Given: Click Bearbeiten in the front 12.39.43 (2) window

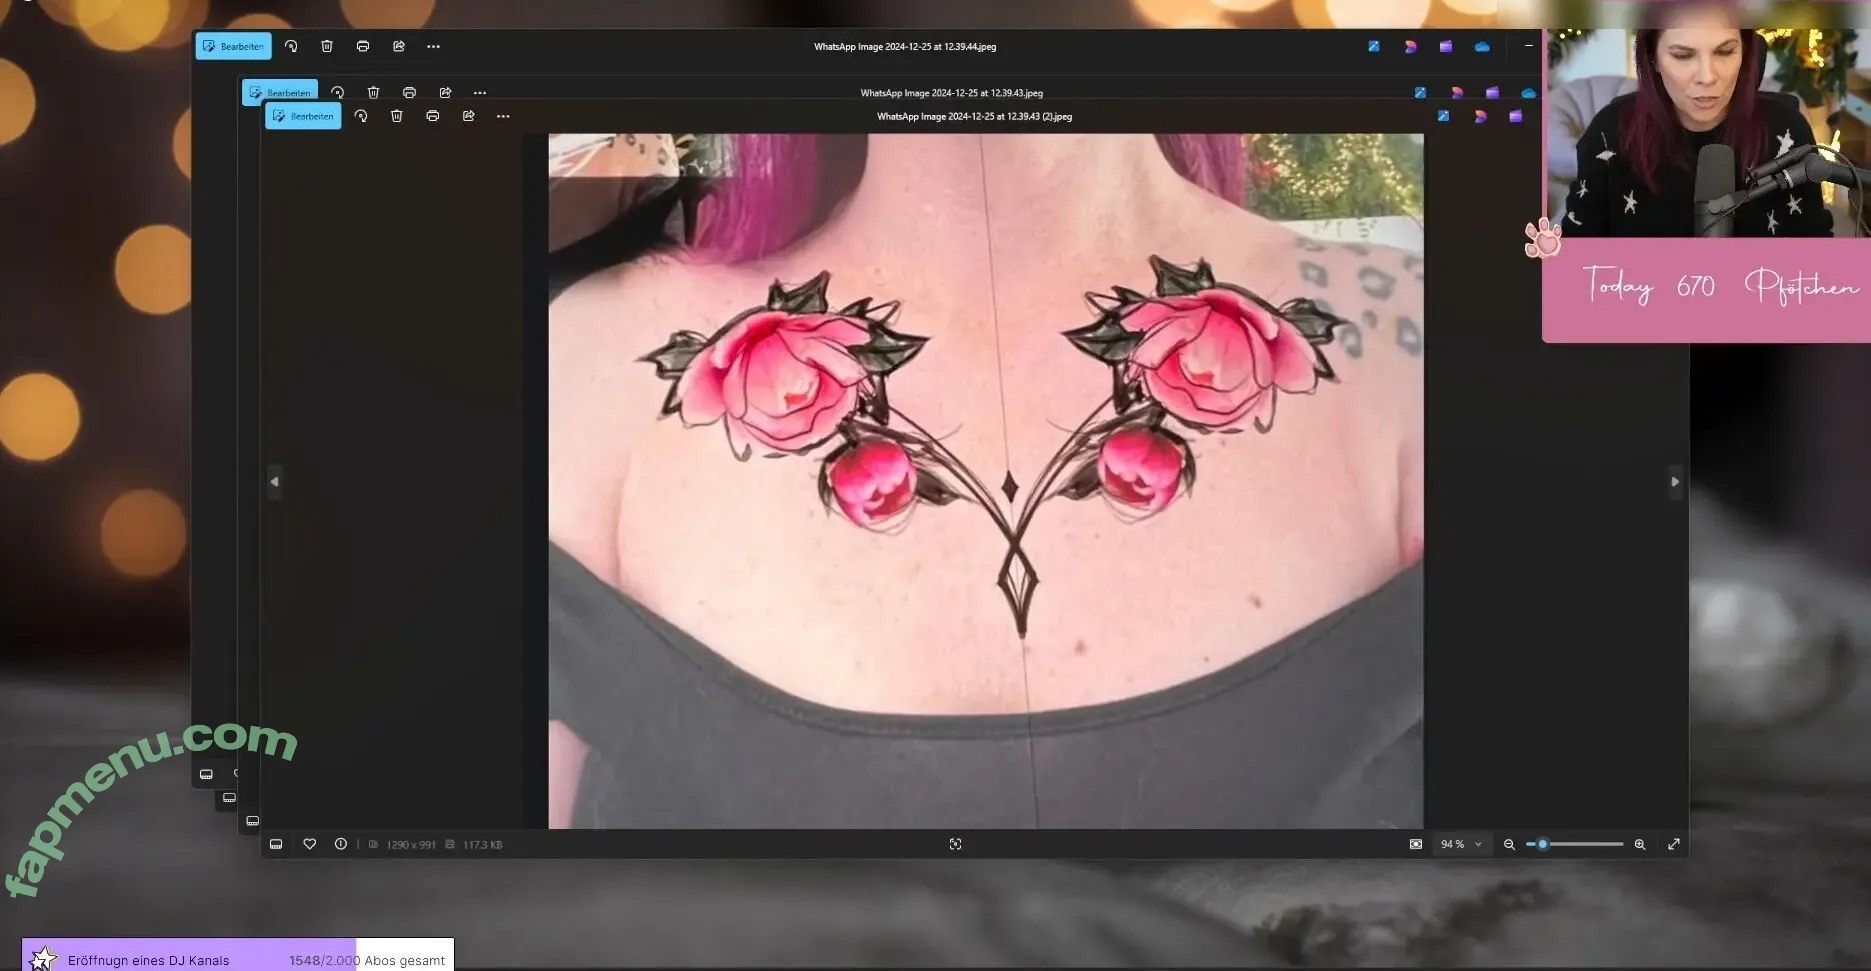Looking at the screenshot, I should click(x=303, y=116).
